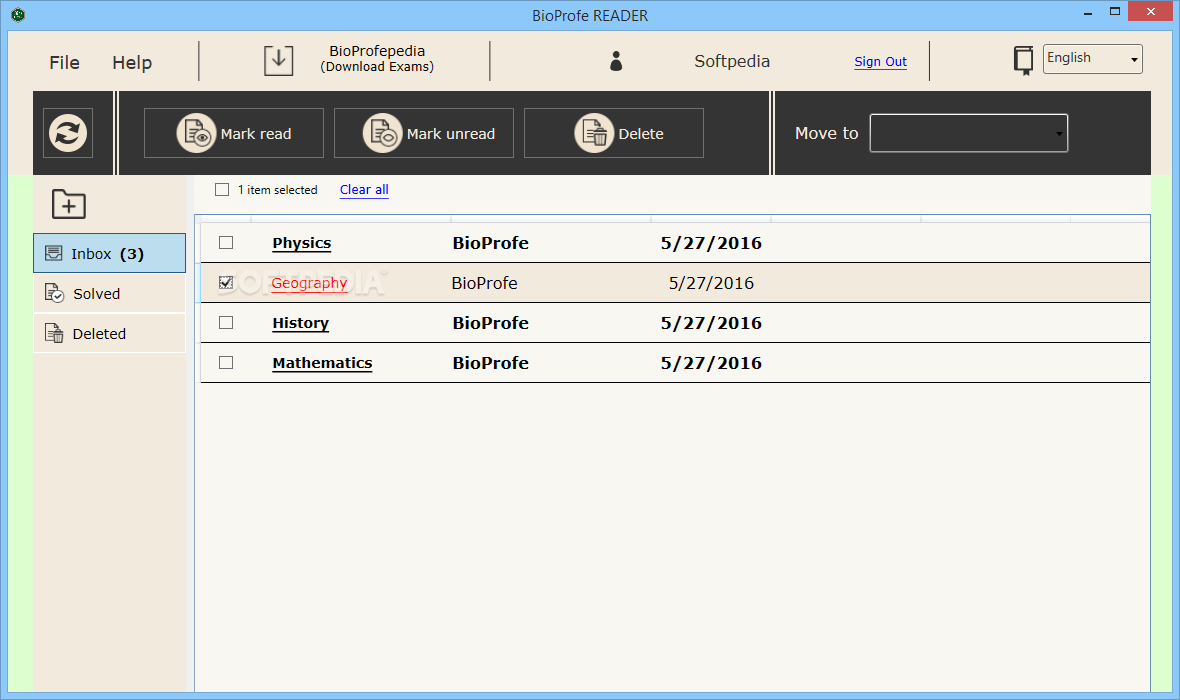Click the user profile person icon
This screenshot has width=1180, height=700.
[x=616, y=61]
